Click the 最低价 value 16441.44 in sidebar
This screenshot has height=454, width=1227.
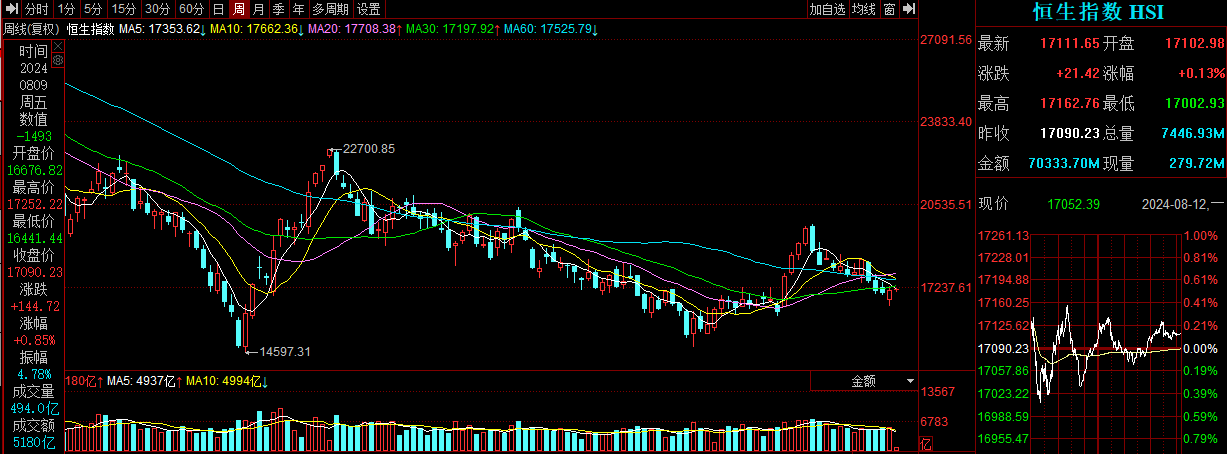[34, 238]
